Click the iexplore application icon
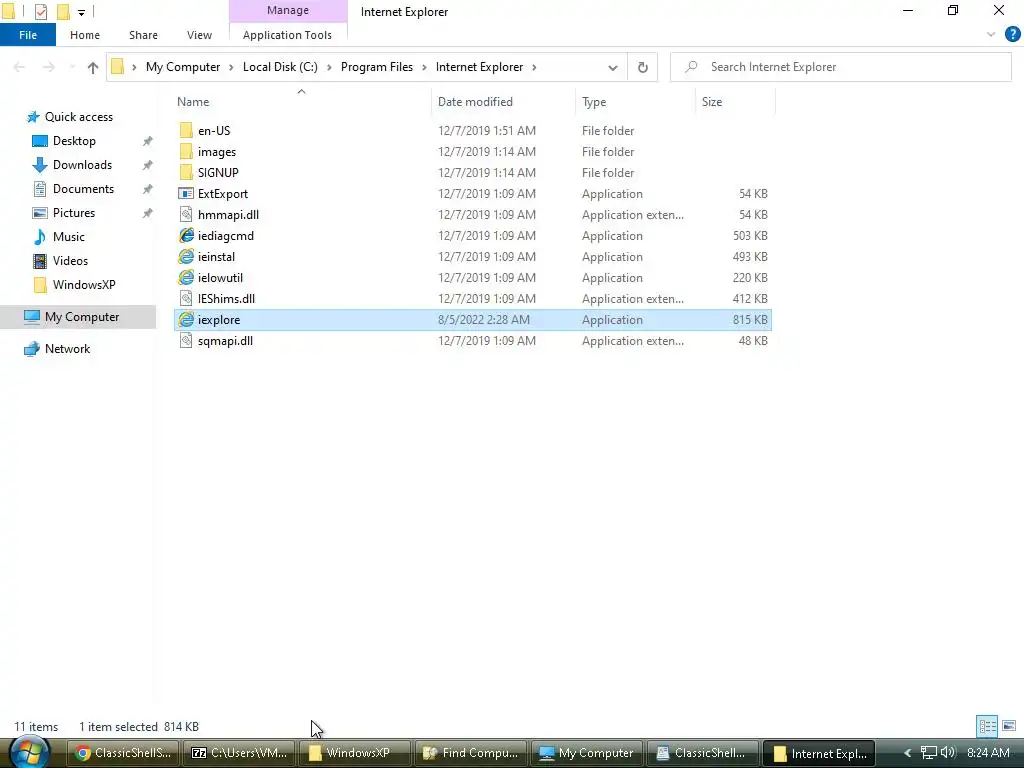This screenshot has height=768, width=1024. pos(186,319)
